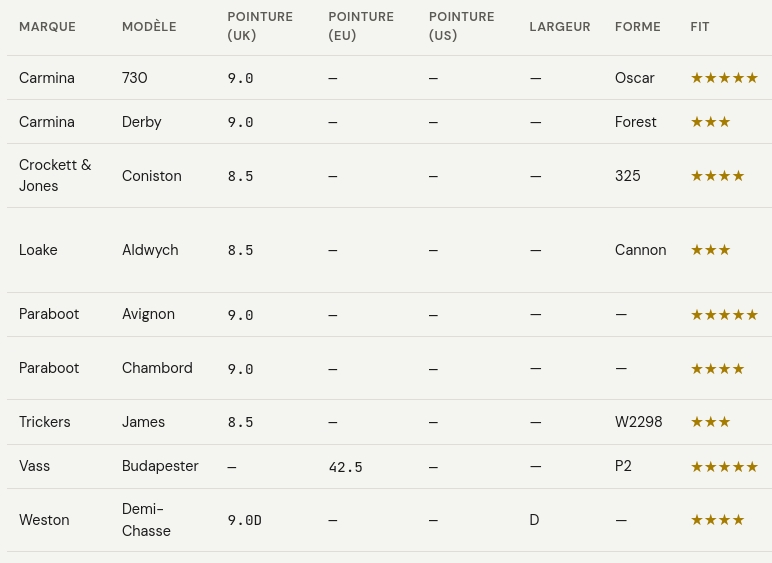Image resolution: width=772 pixels, height=563 pixels.
Task: Click the Forme column header
Action: [x=637, y=27]
